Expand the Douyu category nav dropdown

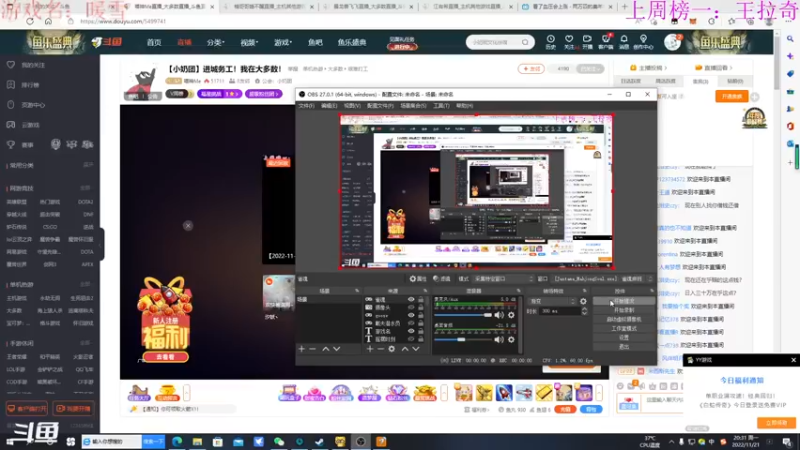pos(215,42)
